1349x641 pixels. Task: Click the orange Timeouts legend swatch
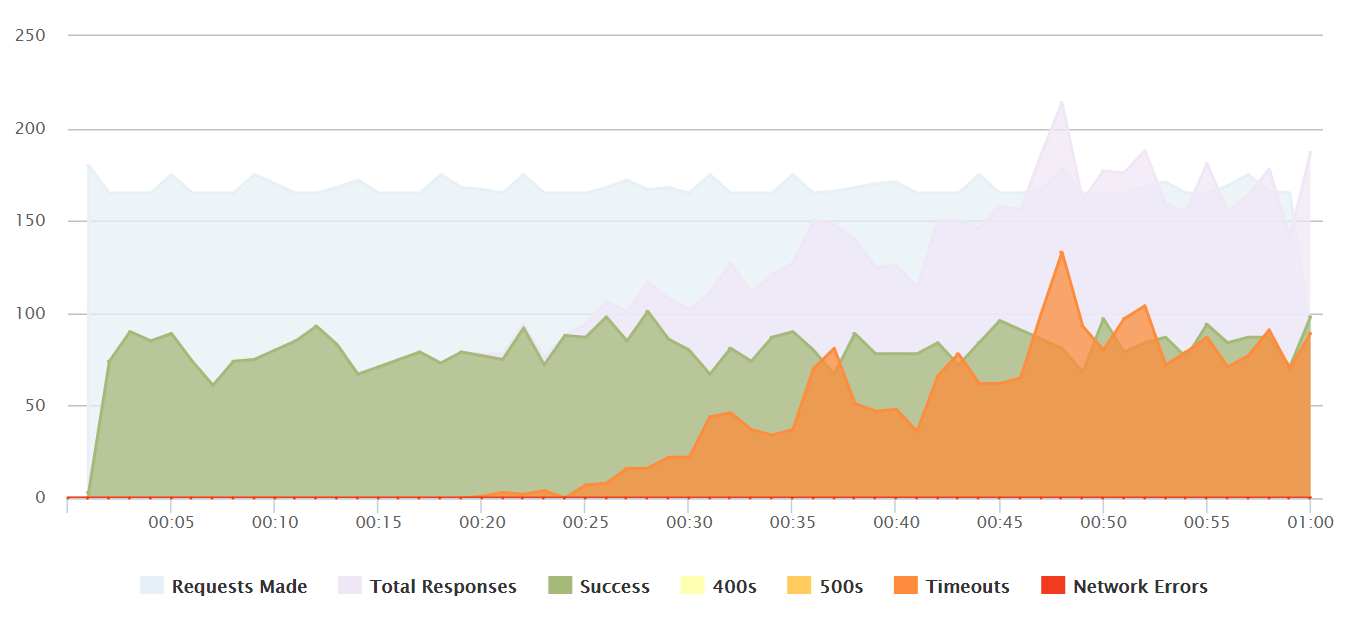(x=906, y=587)
